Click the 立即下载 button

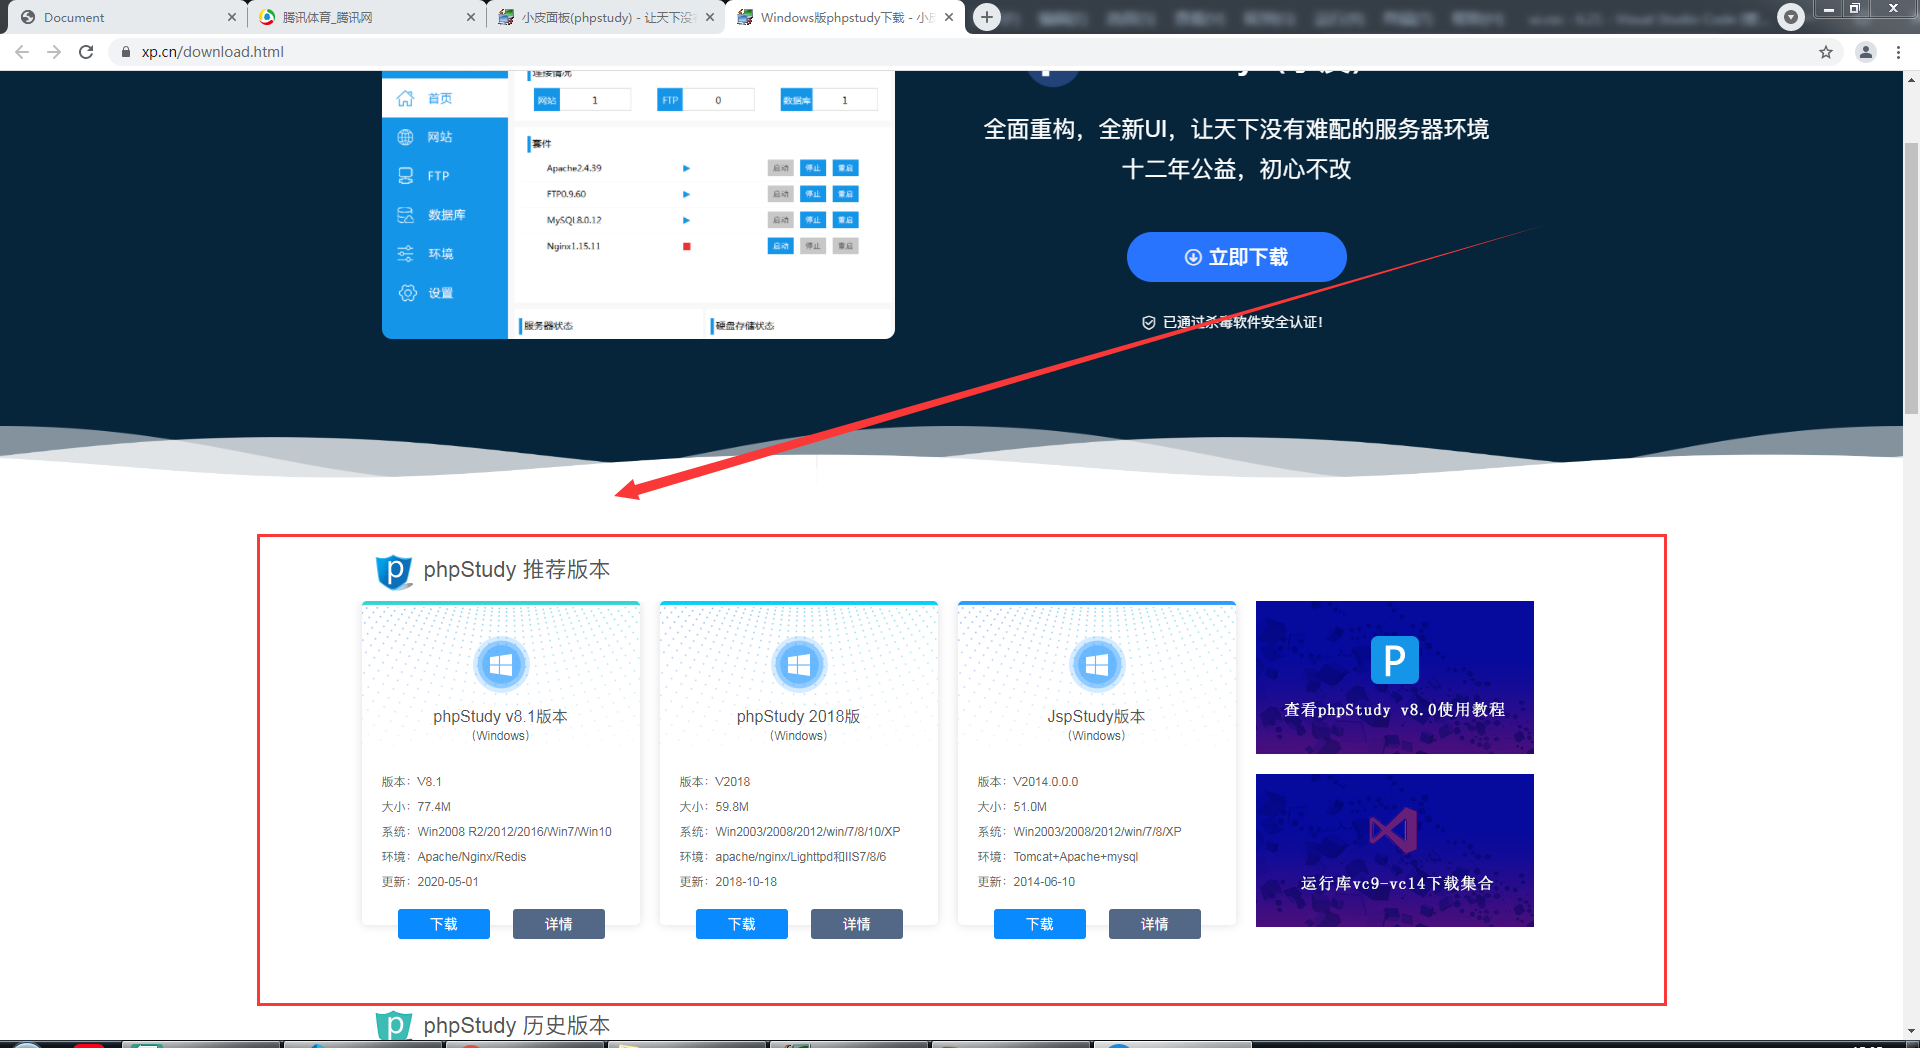click(x=1236, y=257)
